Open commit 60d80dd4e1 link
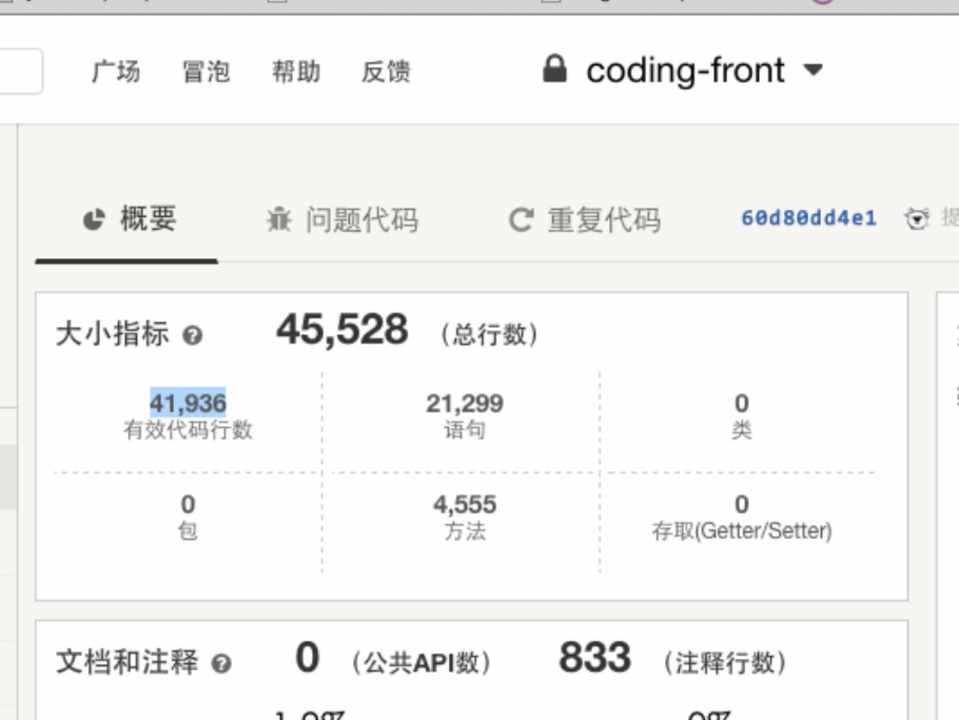Screen dimensions: 959x720 pos(808,218)
